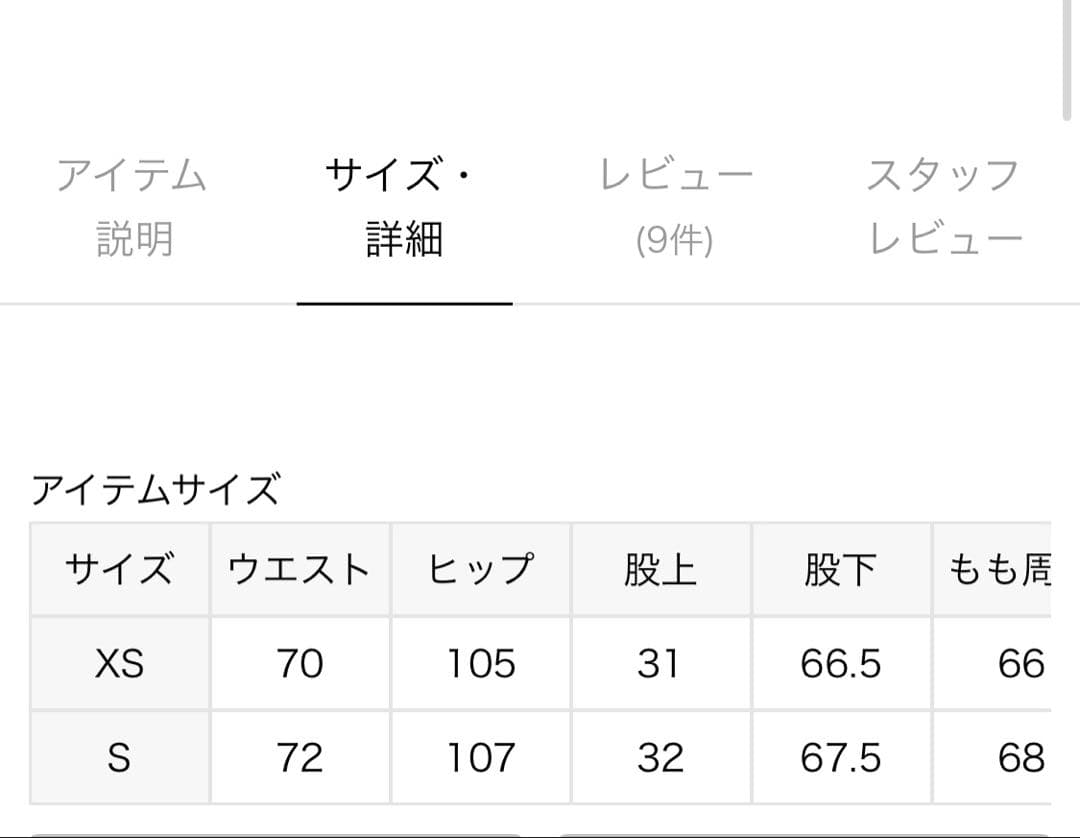This screenshot has width=1080, height=838.
Task: Click the inseam value 67.5 for S
Action: tap(841, 755)
